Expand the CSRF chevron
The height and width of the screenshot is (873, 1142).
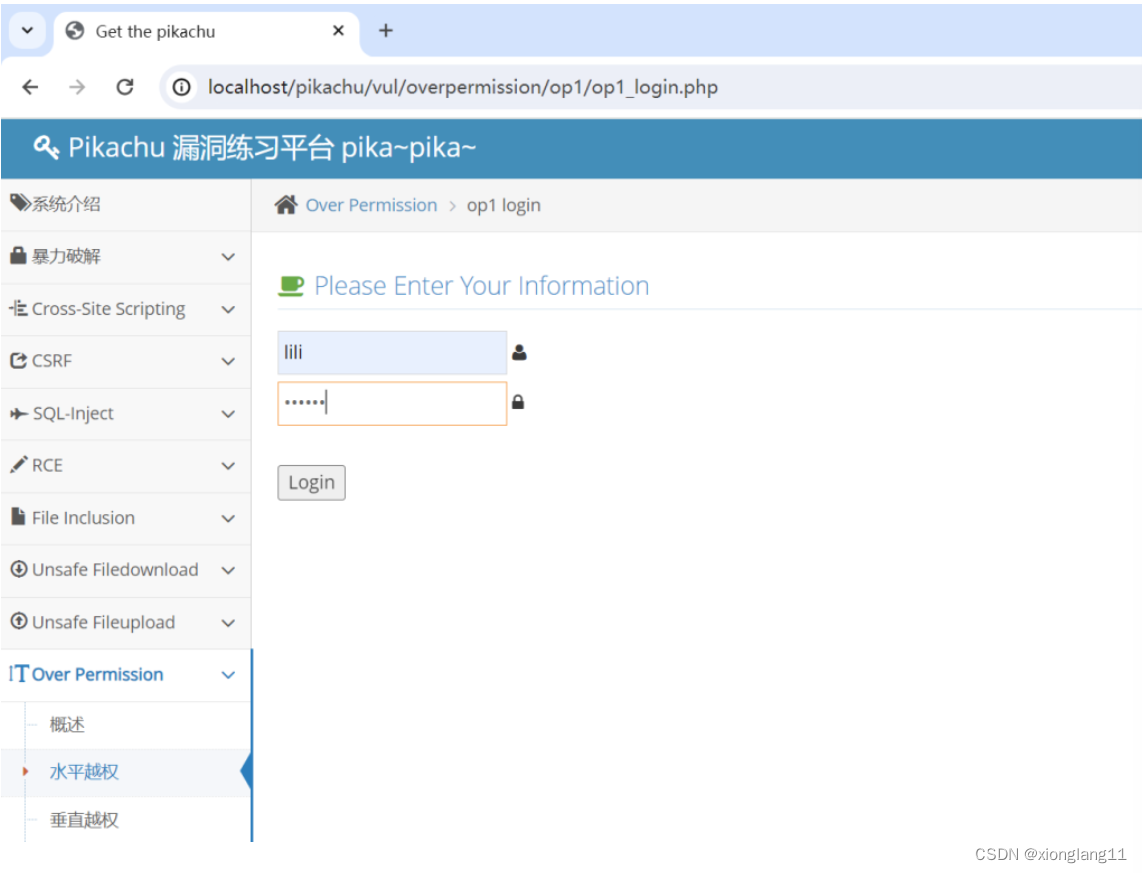(228, 362)
